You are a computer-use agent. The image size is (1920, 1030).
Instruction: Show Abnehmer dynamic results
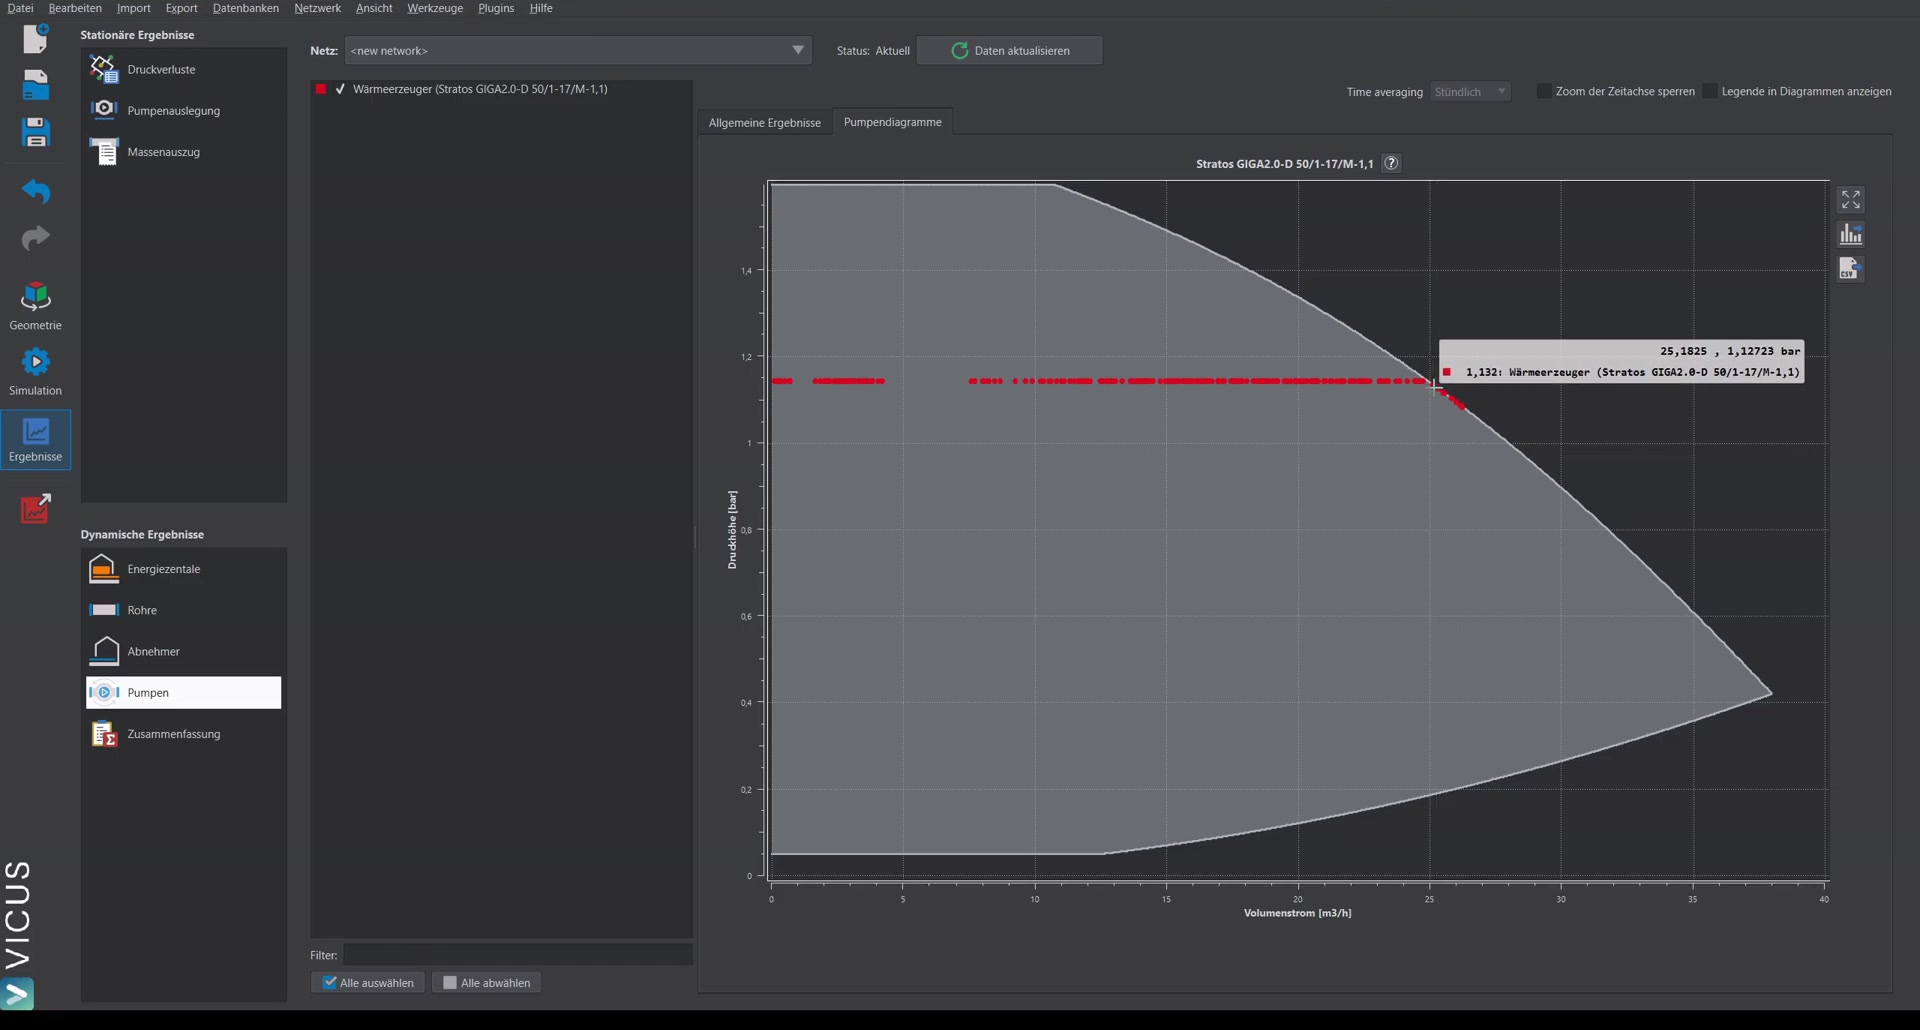[x=184, y=651]
